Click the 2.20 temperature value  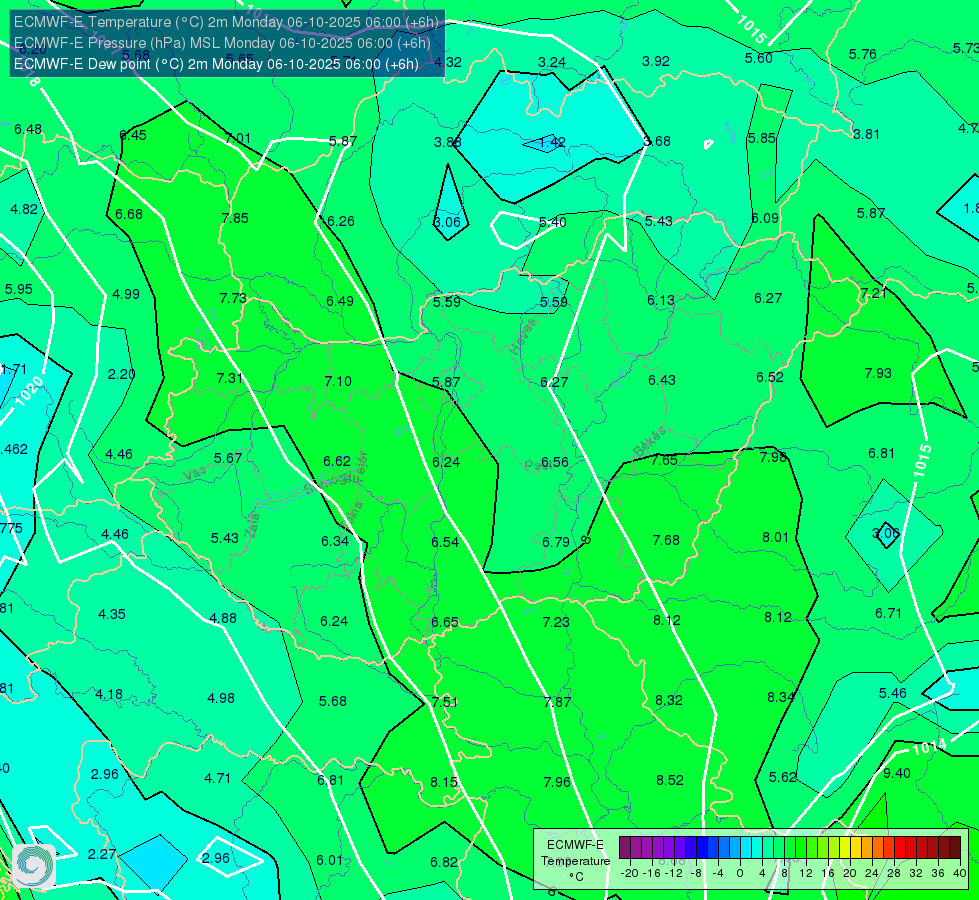(121, 374)
